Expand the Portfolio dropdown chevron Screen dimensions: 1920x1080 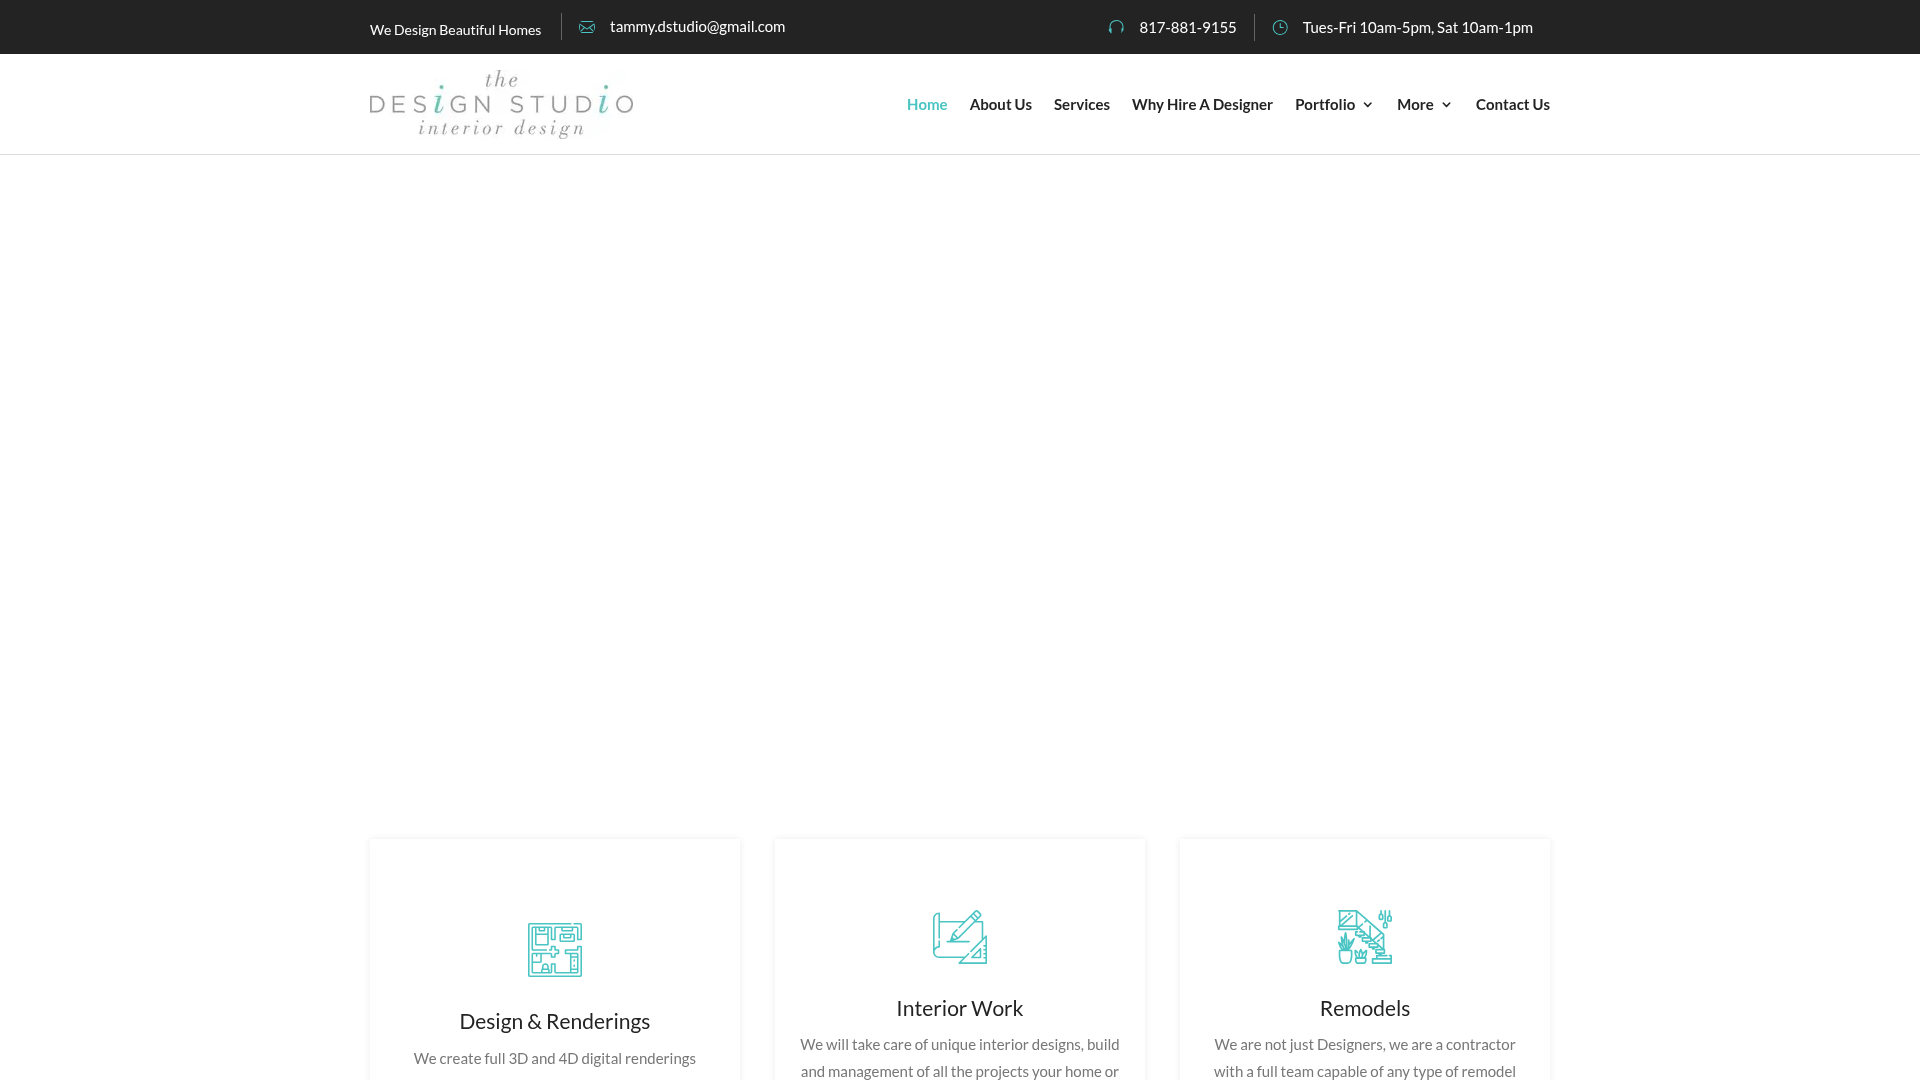tap(1368, 105)
